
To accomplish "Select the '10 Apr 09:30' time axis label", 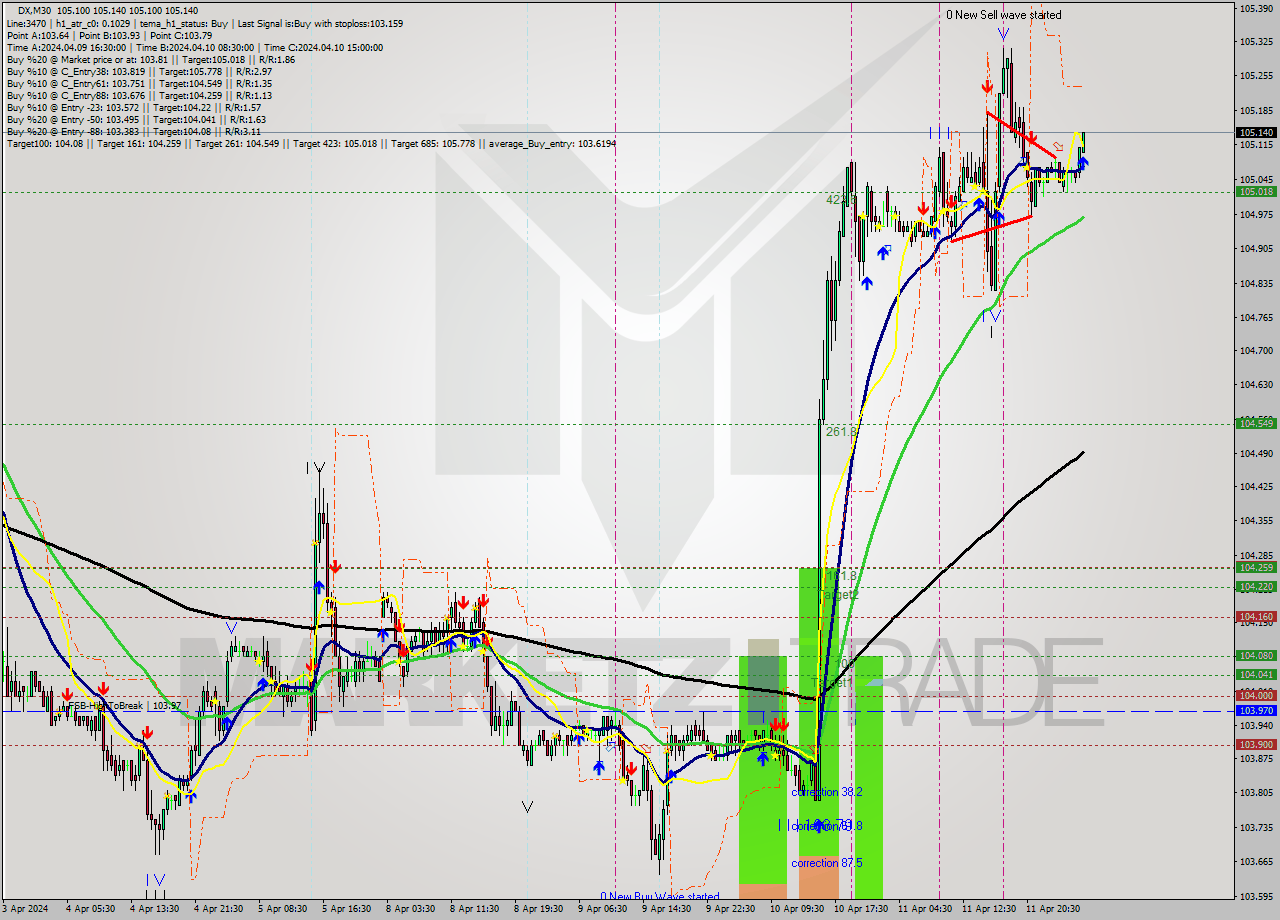I will (797, 909).
